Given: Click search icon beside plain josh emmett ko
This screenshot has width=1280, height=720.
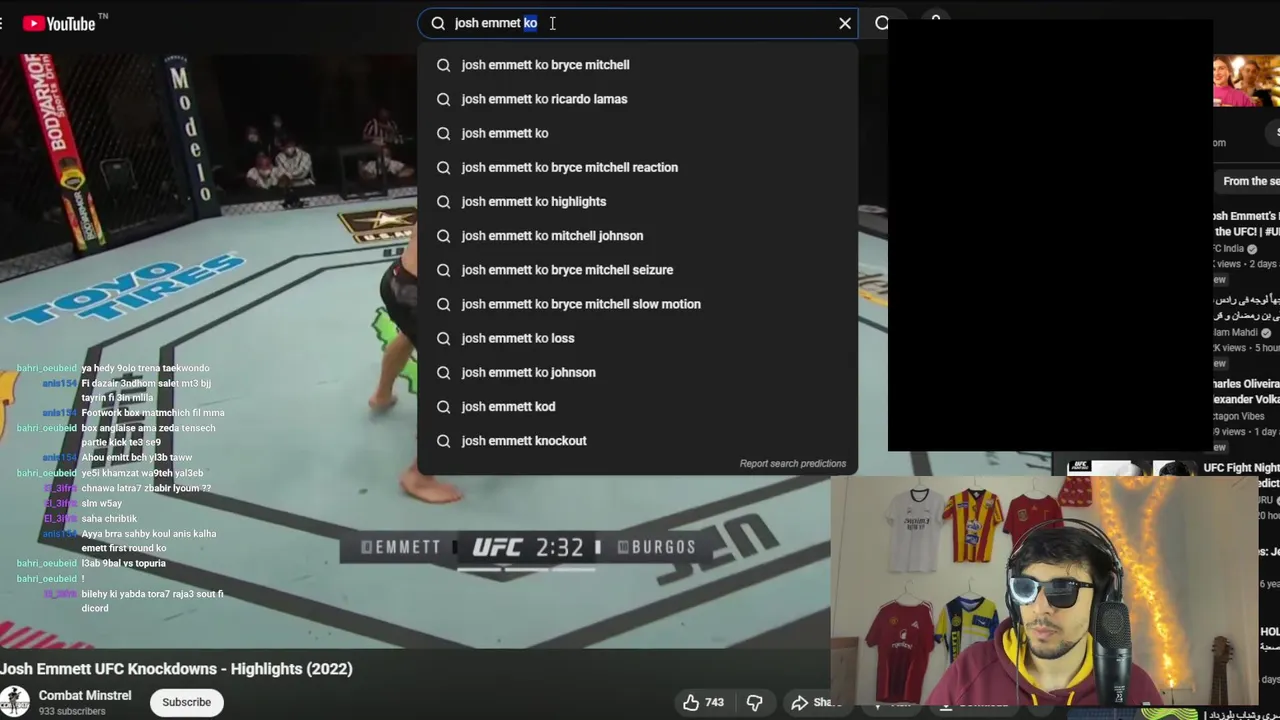Looking at the screenshot, I should point(443,133).
